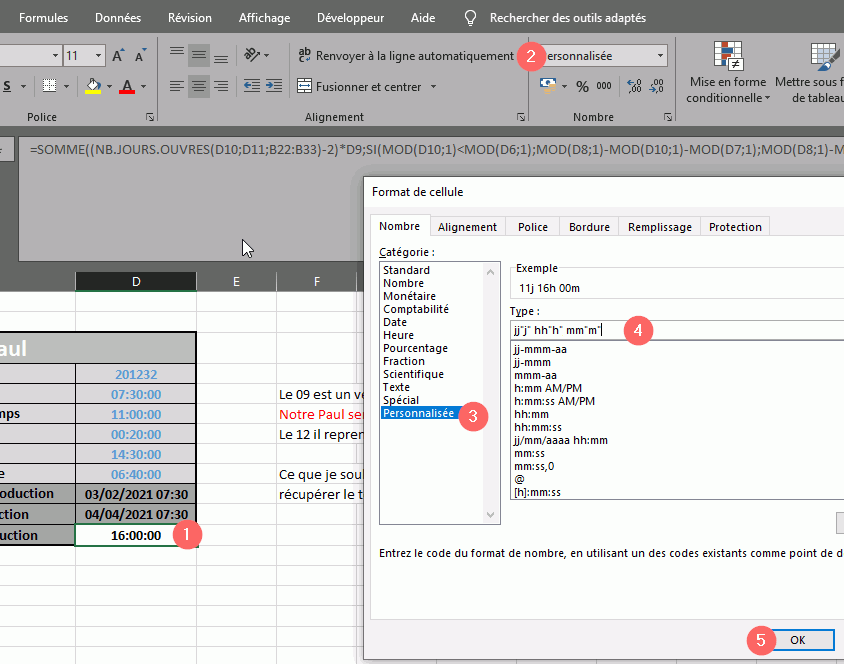Image resolution: width=844 pixels, height=664 pixels.
Task: Open Fusionner et centrer dropdown arrow
Action: (x=433, y=87)
